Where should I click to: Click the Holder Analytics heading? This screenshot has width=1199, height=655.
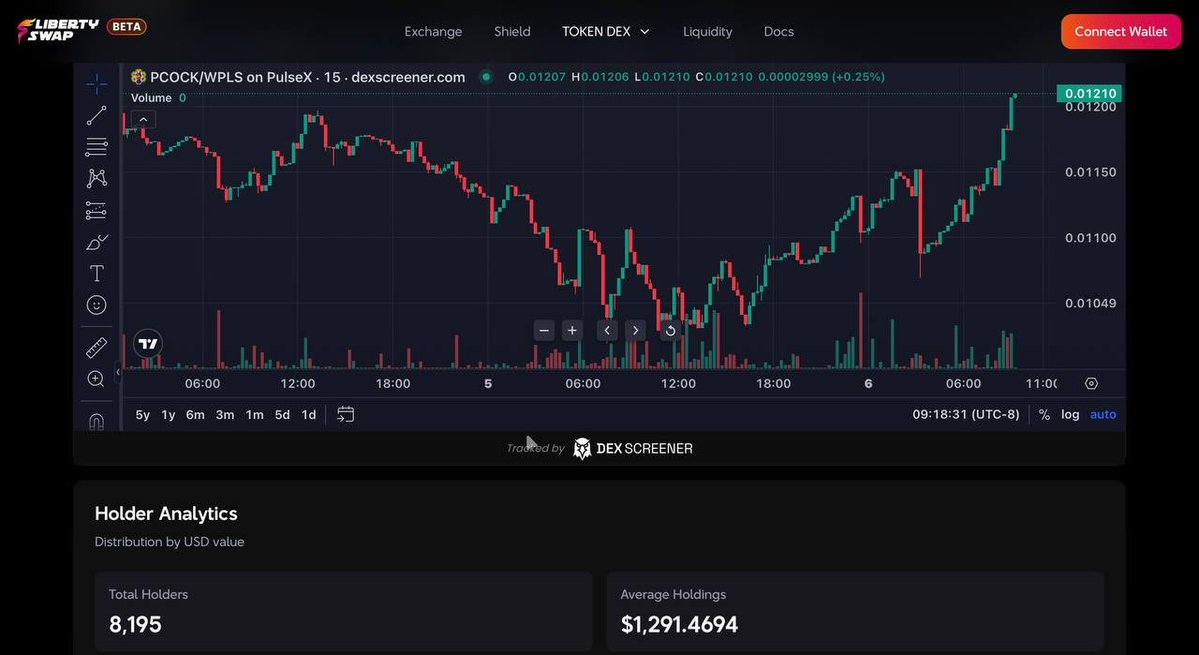point(166,514)
